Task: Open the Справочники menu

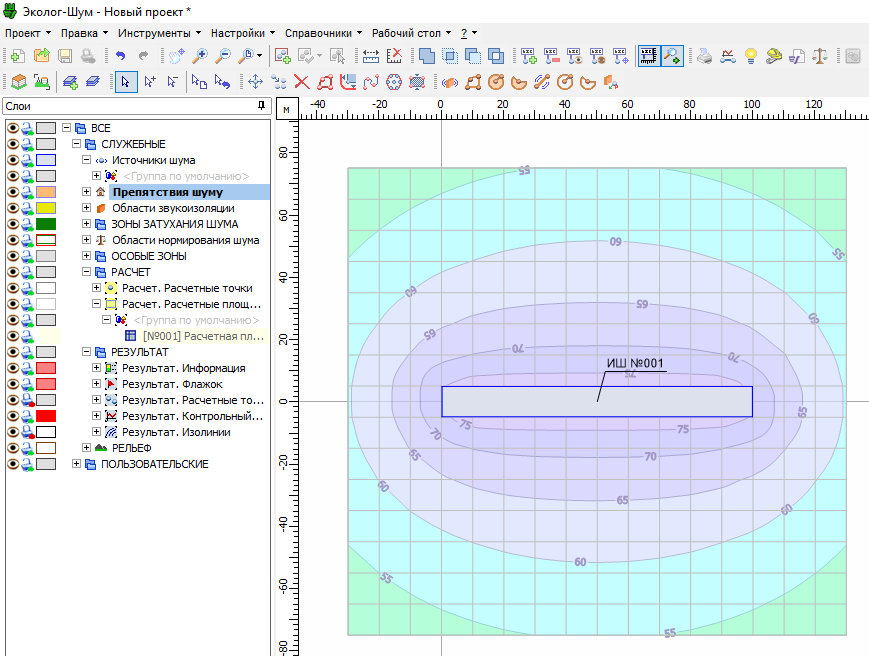Action: point(318,33)
